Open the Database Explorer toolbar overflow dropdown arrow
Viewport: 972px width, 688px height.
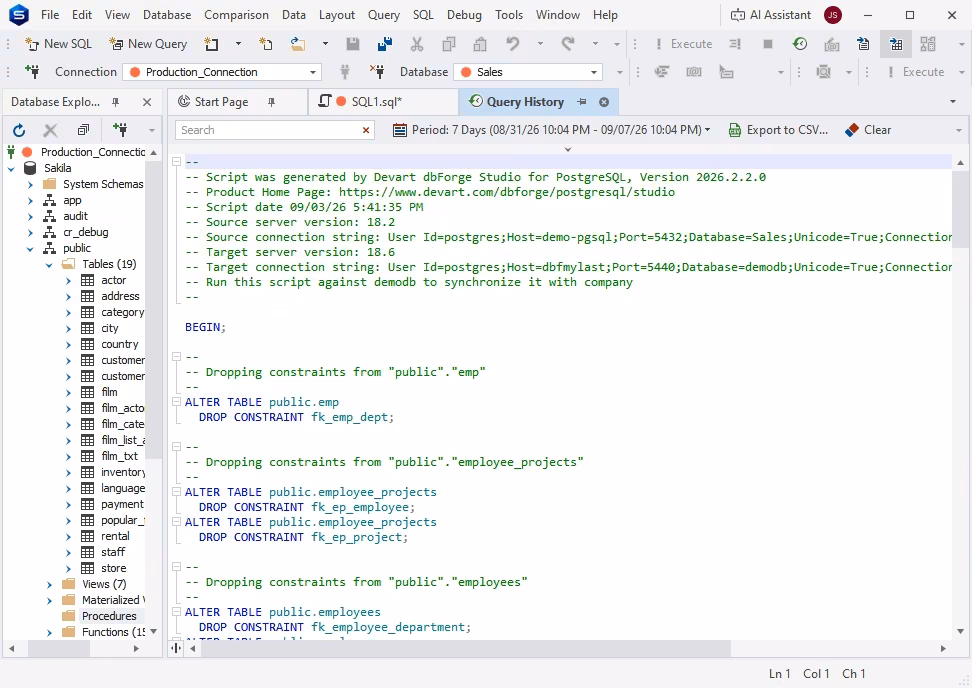[x=151, y=130]
